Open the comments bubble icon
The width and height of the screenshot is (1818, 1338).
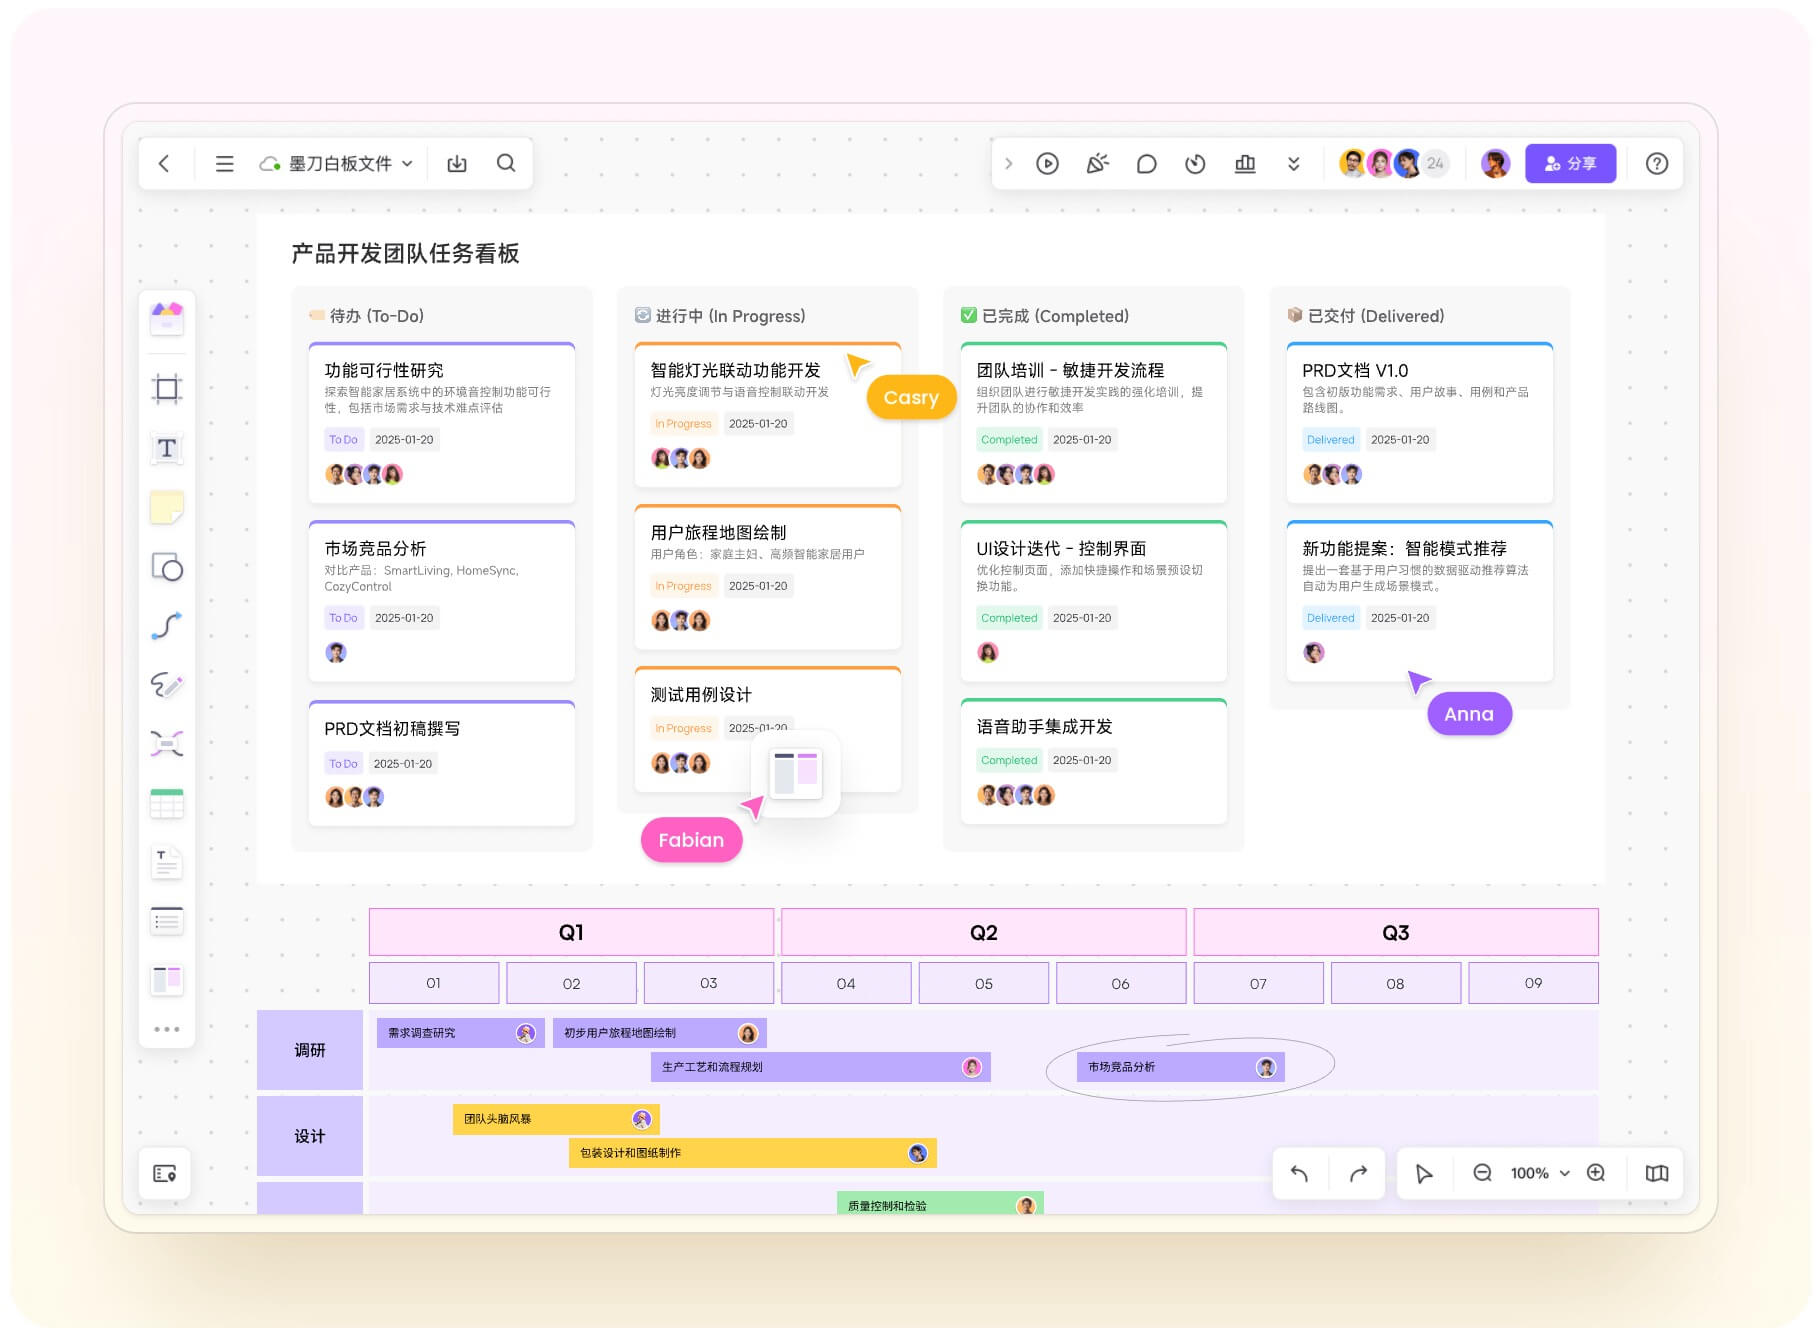click(1146, 163)
